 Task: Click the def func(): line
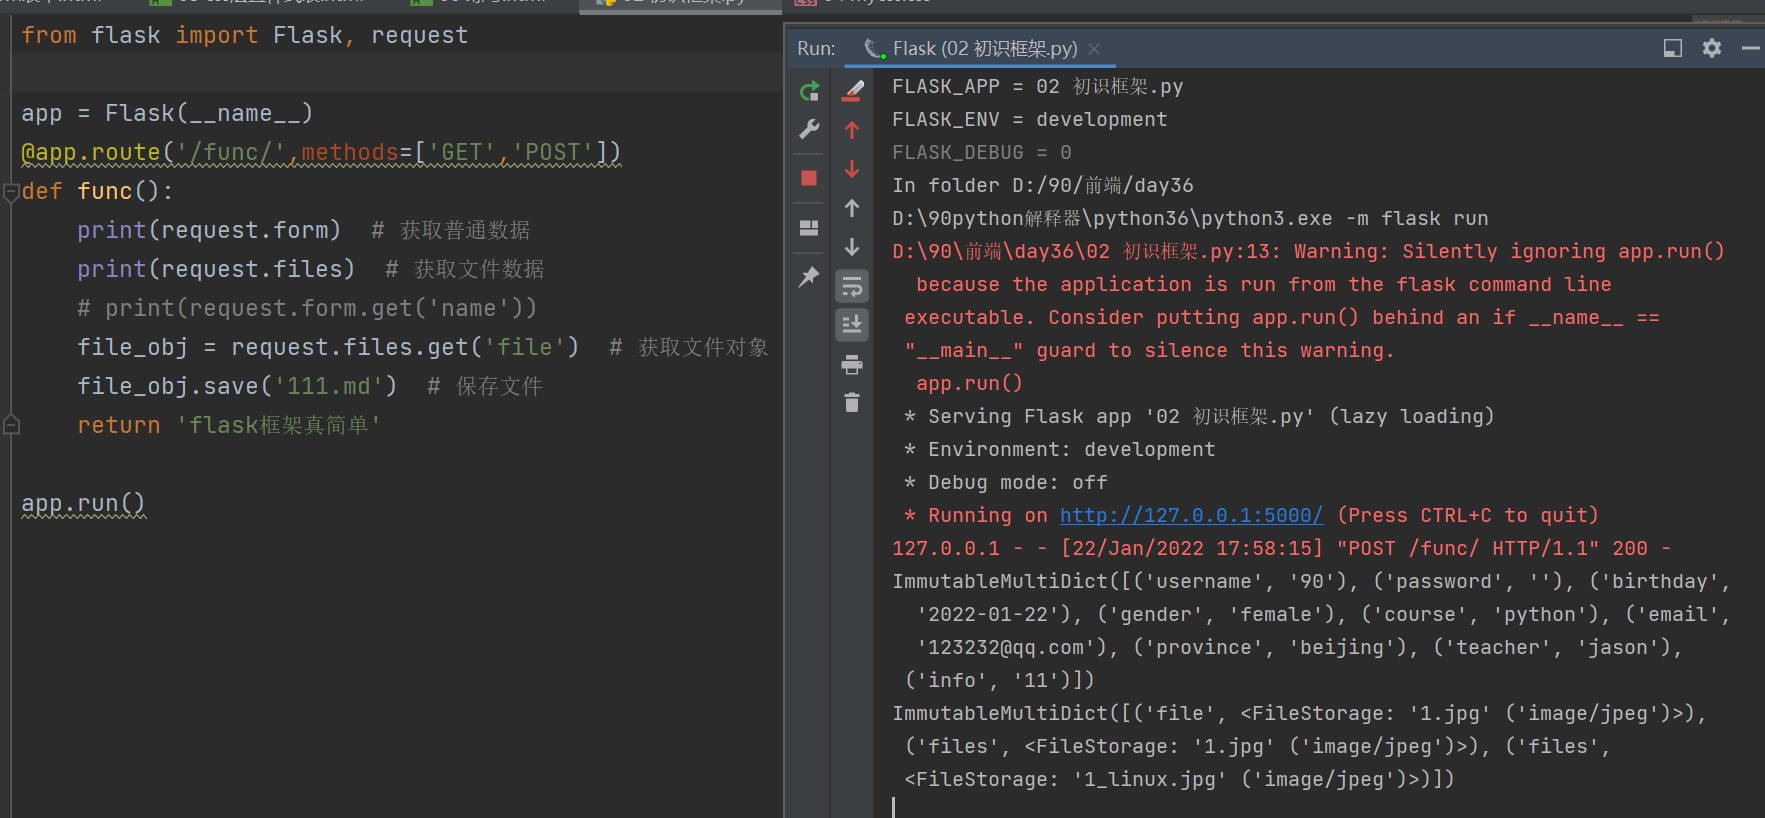97,191
